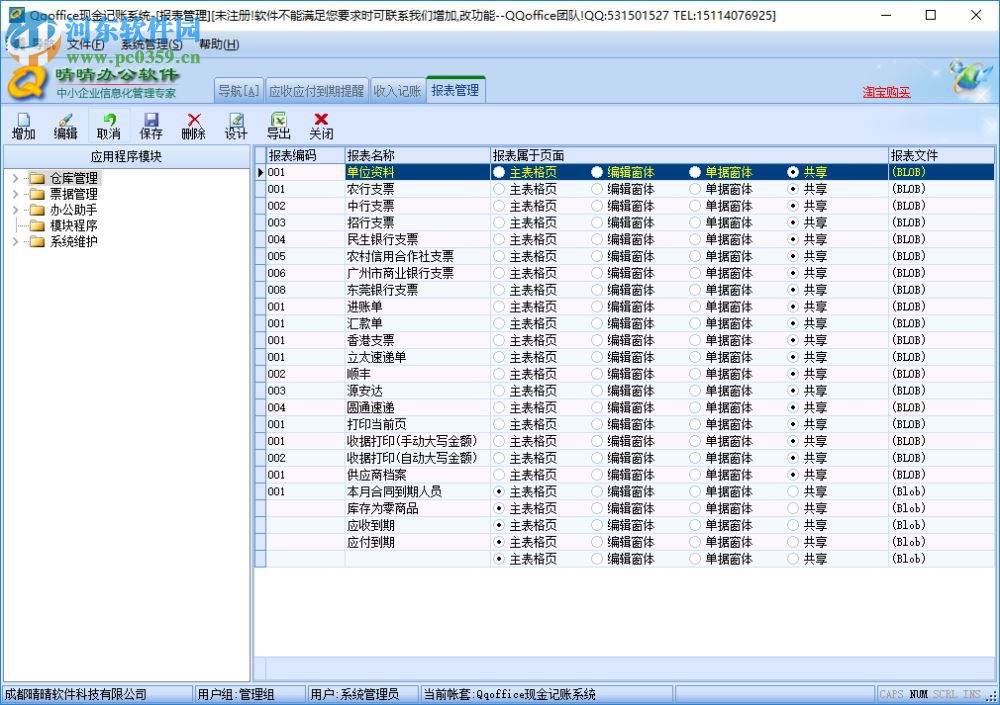
Task: Click the 删除 icon to delete a record
Action: [x=193, y=125]
